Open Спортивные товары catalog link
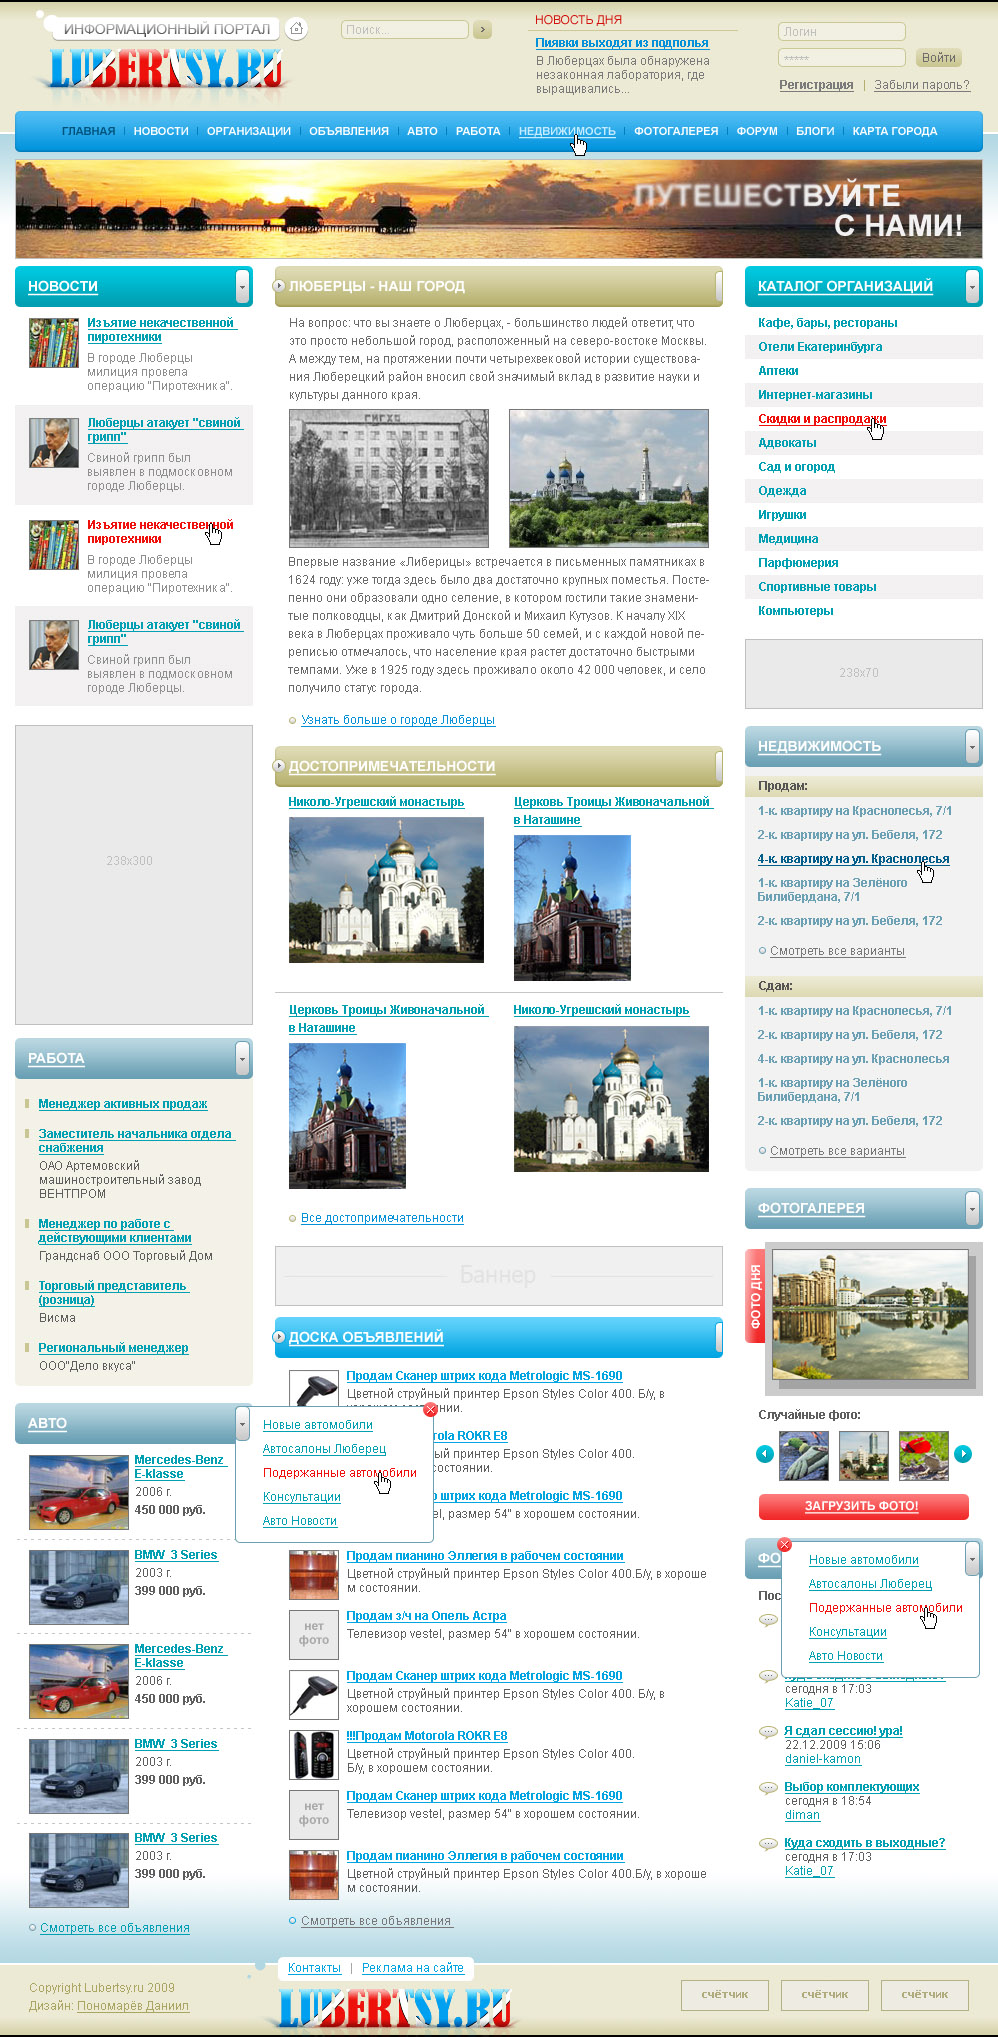This screenshot has height=2037, width=998. tap(817, 587)
